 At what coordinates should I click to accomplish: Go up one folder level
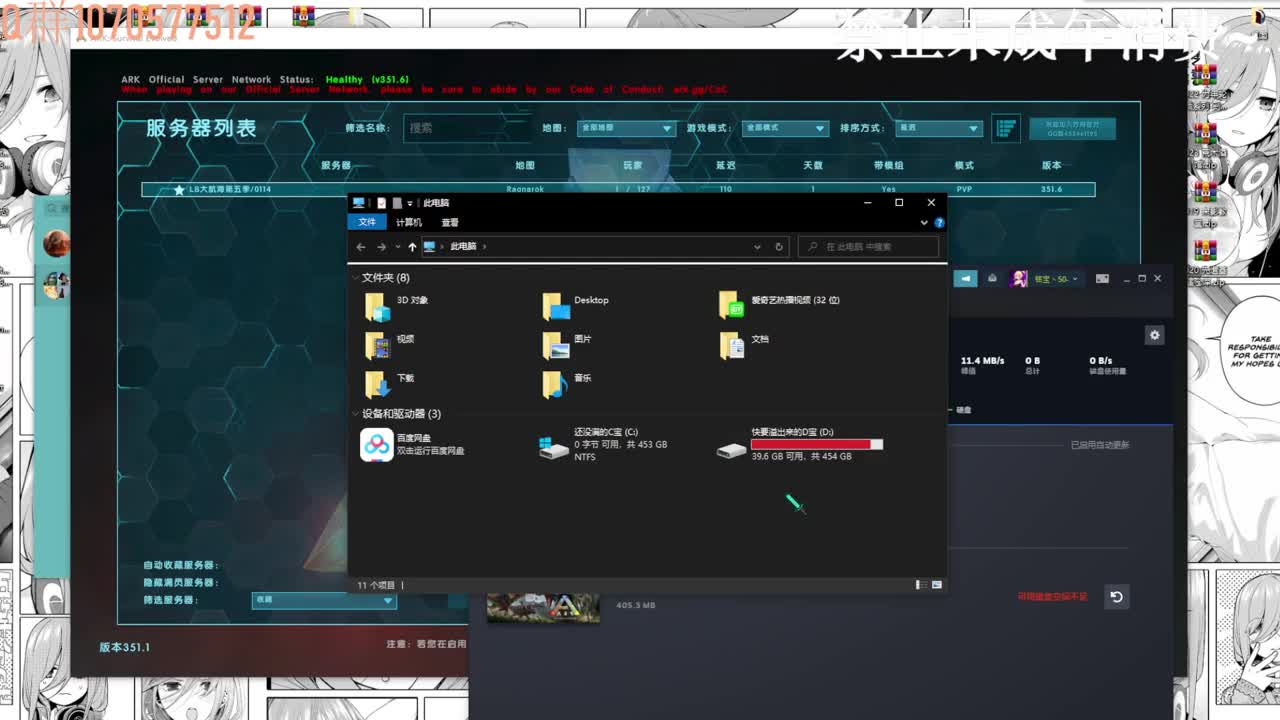tap(412, 246)
